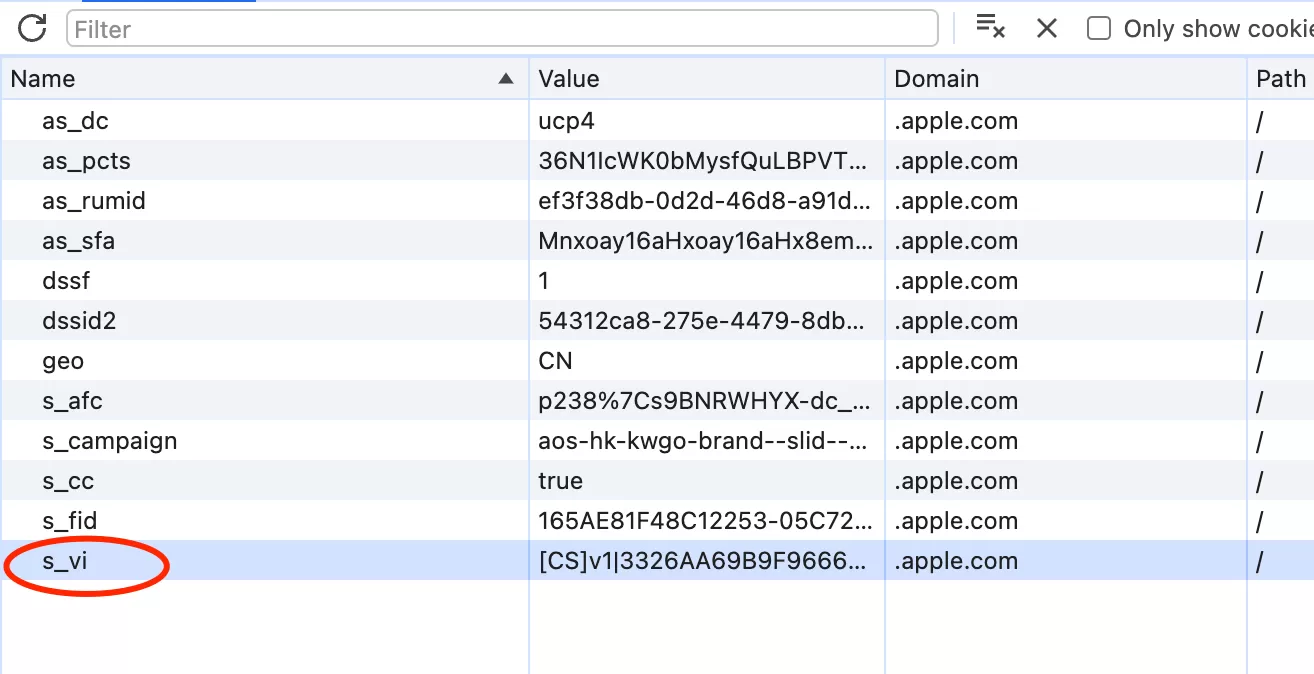Image resolution: width=1314 pixels, height=674 pixels.
Task: Sort by the Name column header
Action: (264, 79)
